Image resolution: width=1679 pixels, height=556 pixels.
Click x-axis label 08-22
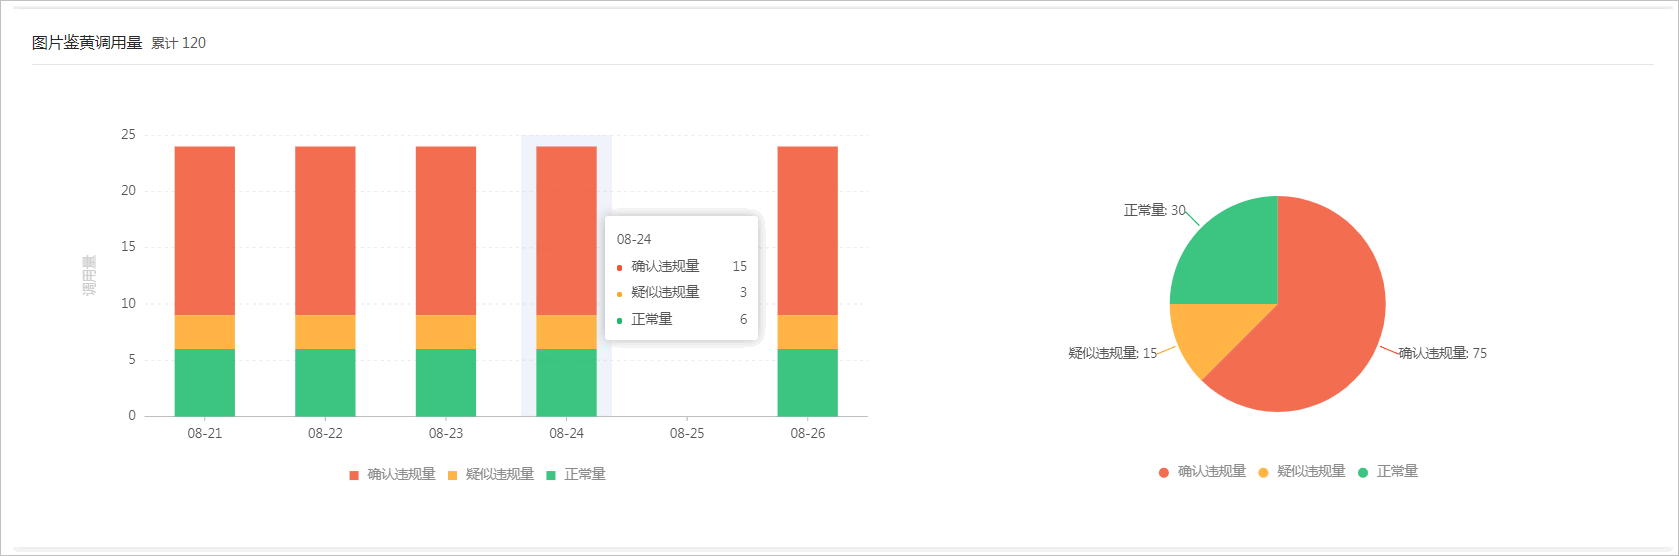tap(325, 433)
